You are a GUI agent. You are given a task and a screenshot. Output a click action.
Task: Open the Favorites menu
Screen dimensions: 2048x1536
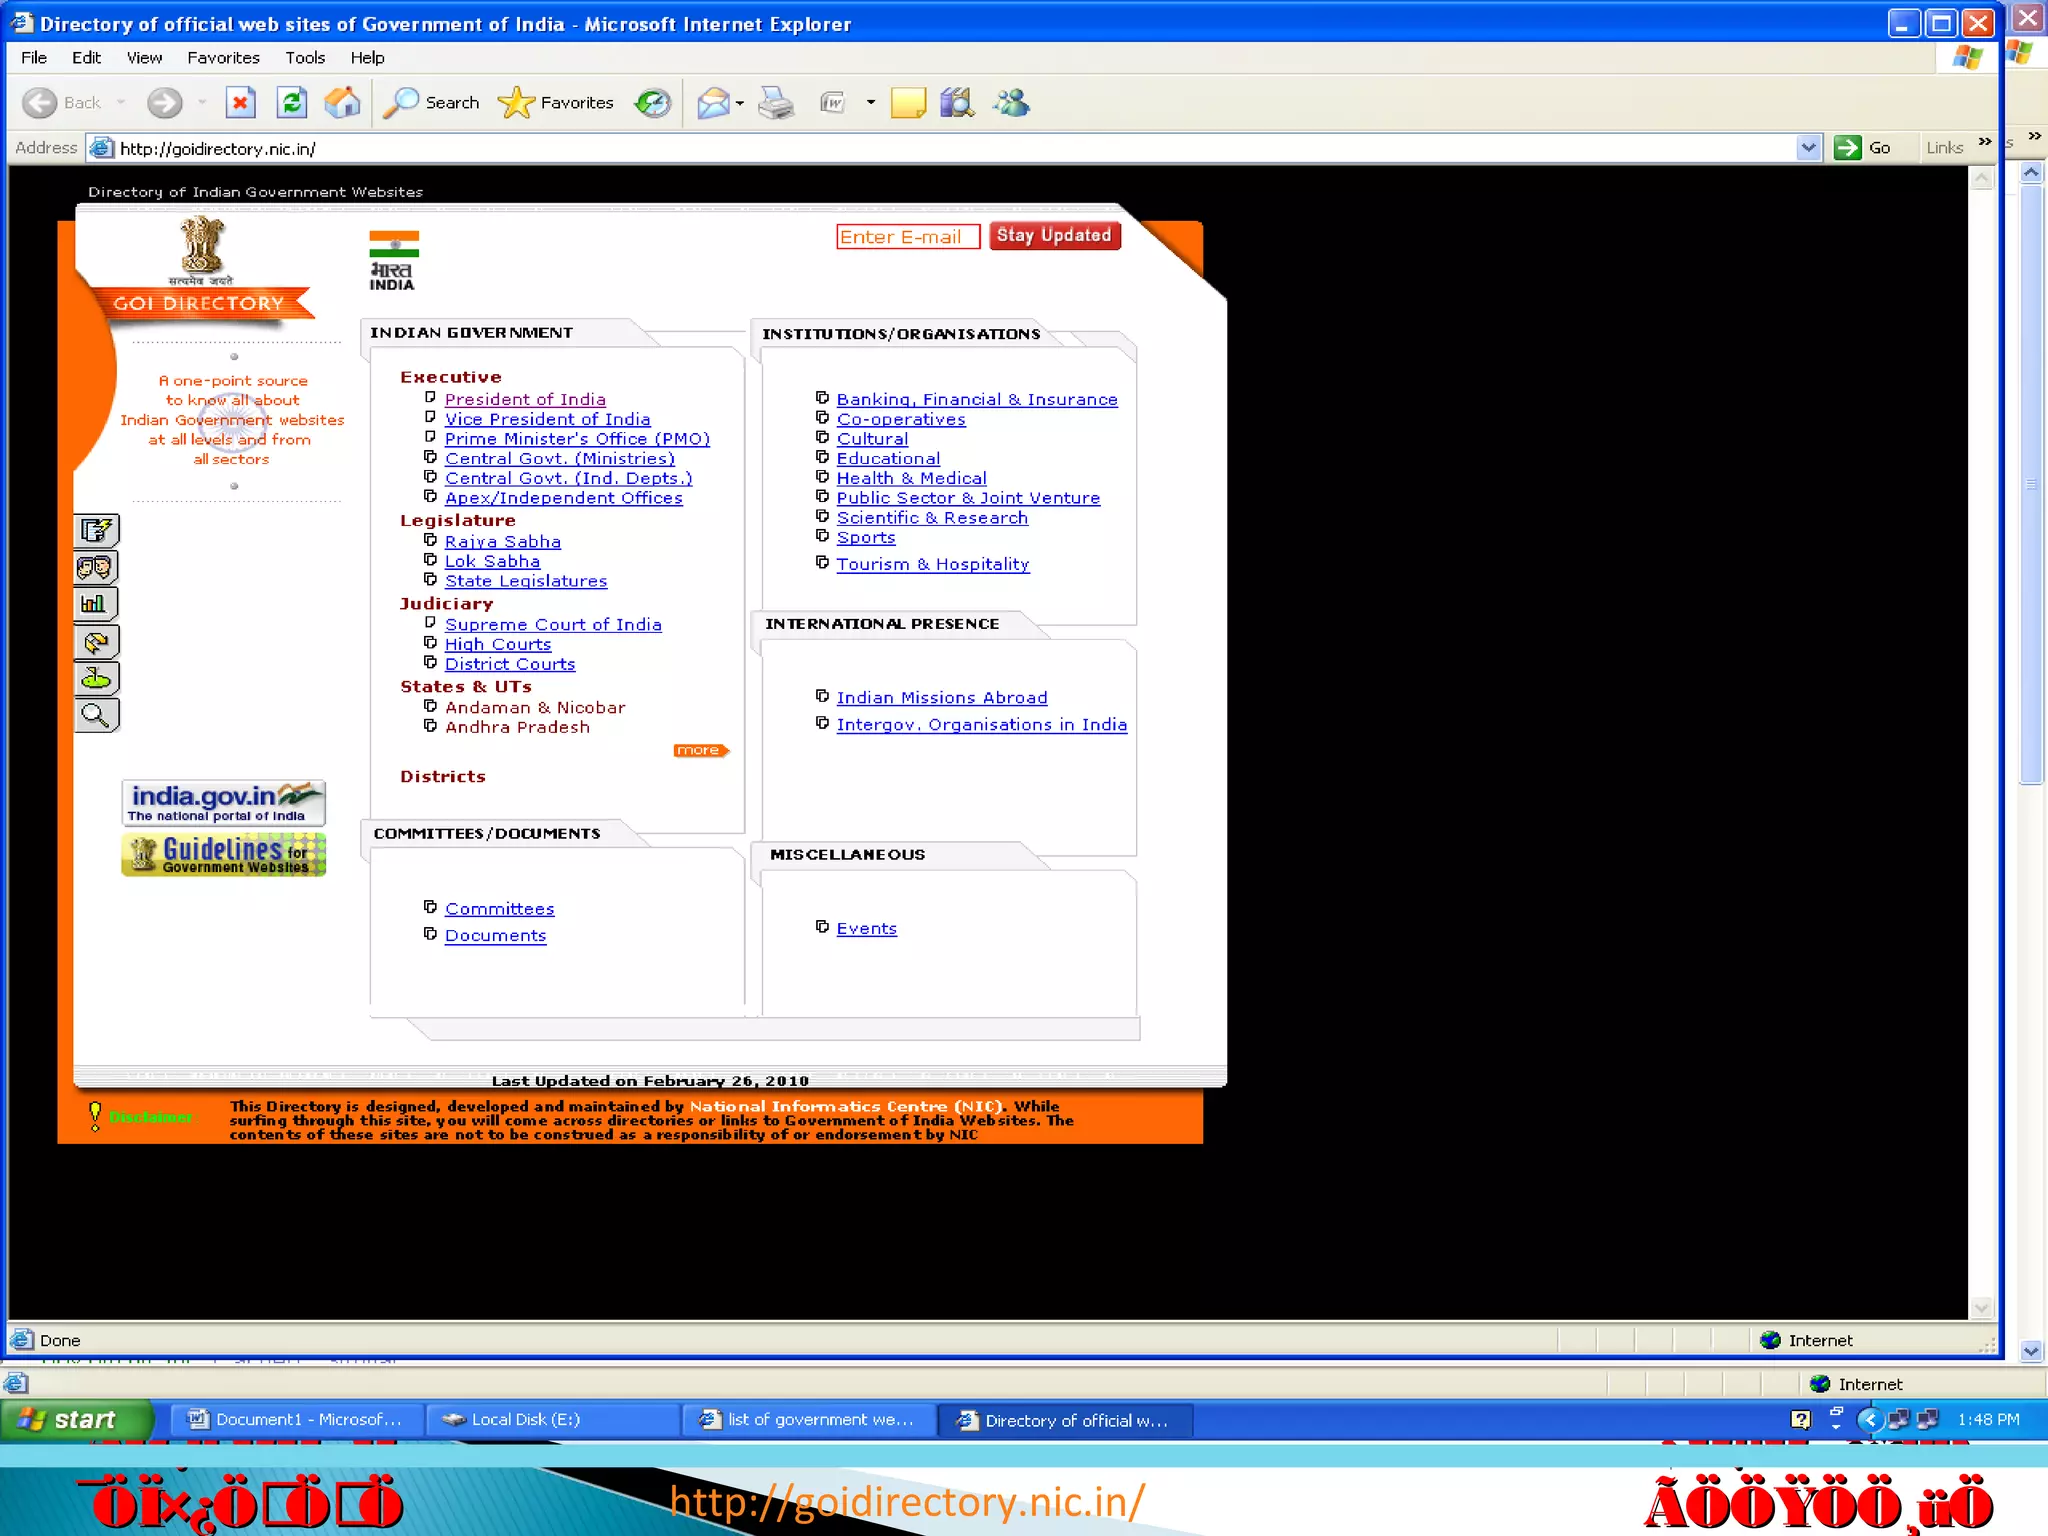click(x=223, y=58)
